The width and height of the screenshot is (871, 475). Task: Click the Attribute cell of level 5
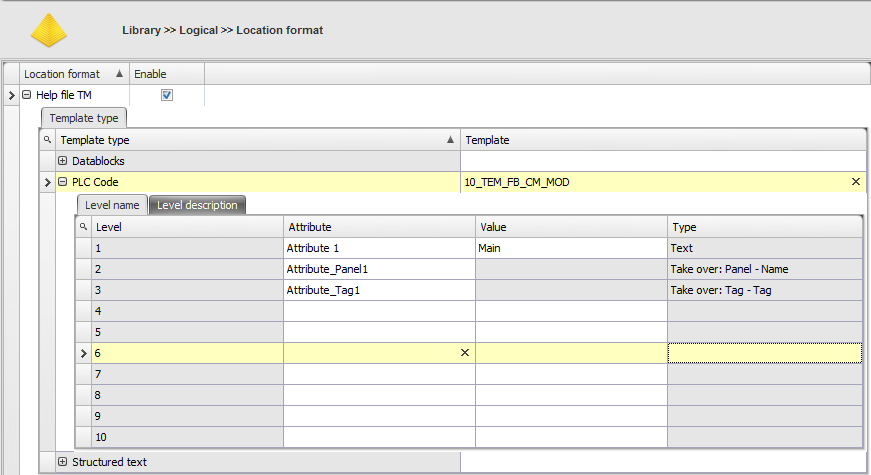pyautogui.click(x=379, y=332)
